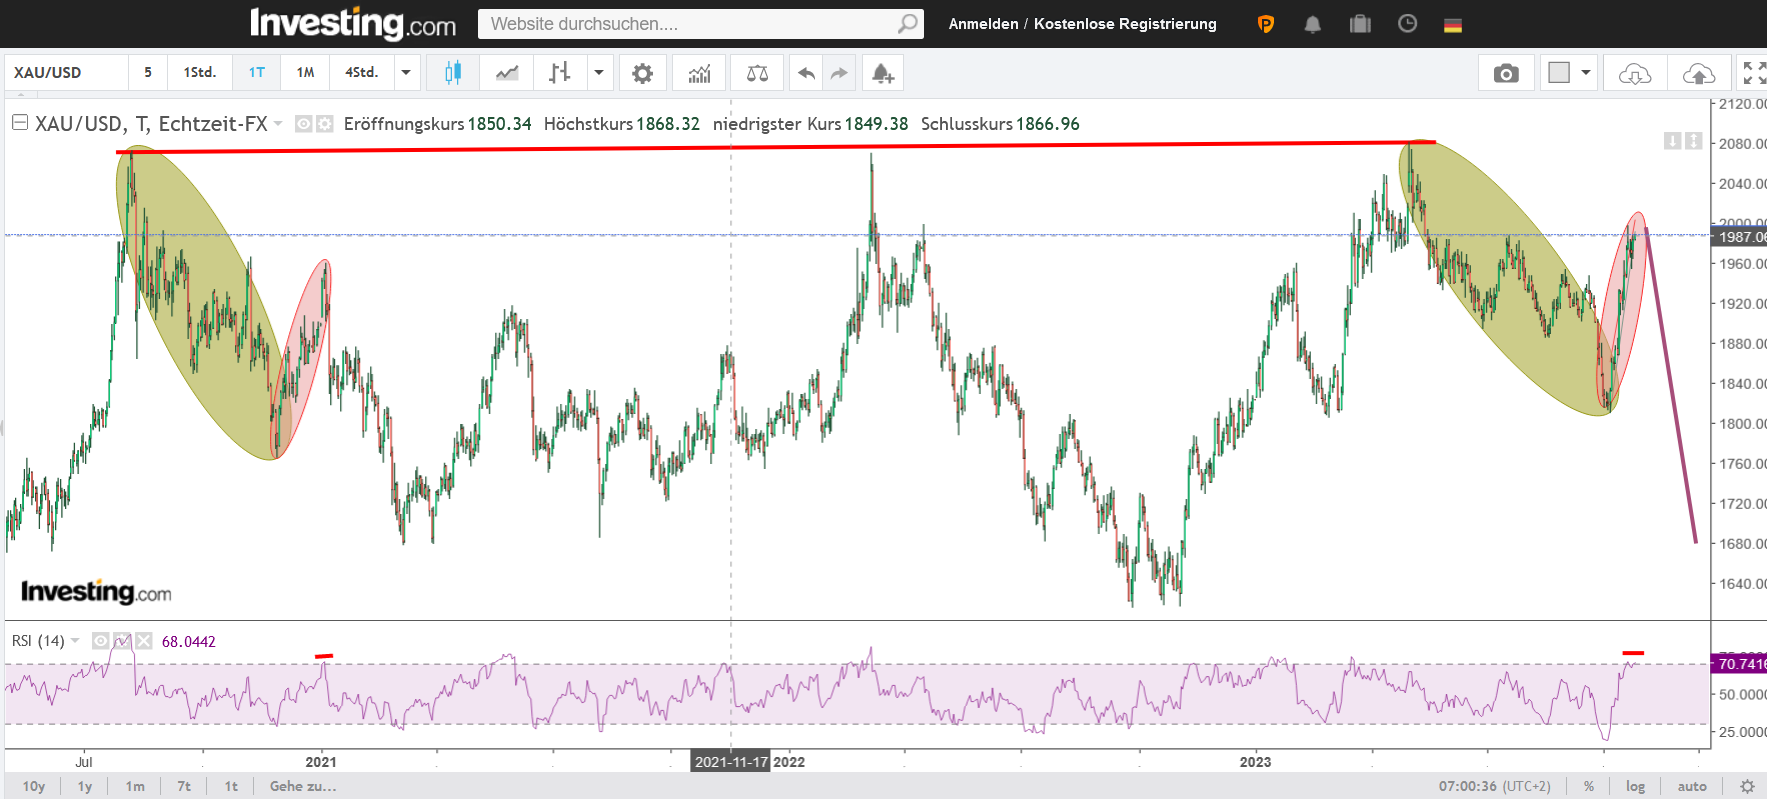Open the indicators panel icon

click(699, 73)
